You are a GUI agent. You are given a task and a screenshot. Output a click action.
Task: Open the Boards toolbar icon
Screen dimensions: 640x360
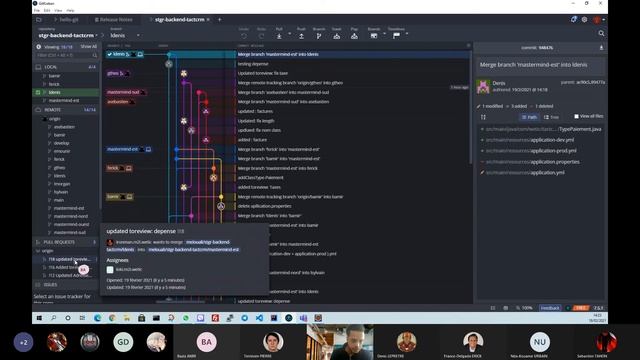(x=373, y=36)
